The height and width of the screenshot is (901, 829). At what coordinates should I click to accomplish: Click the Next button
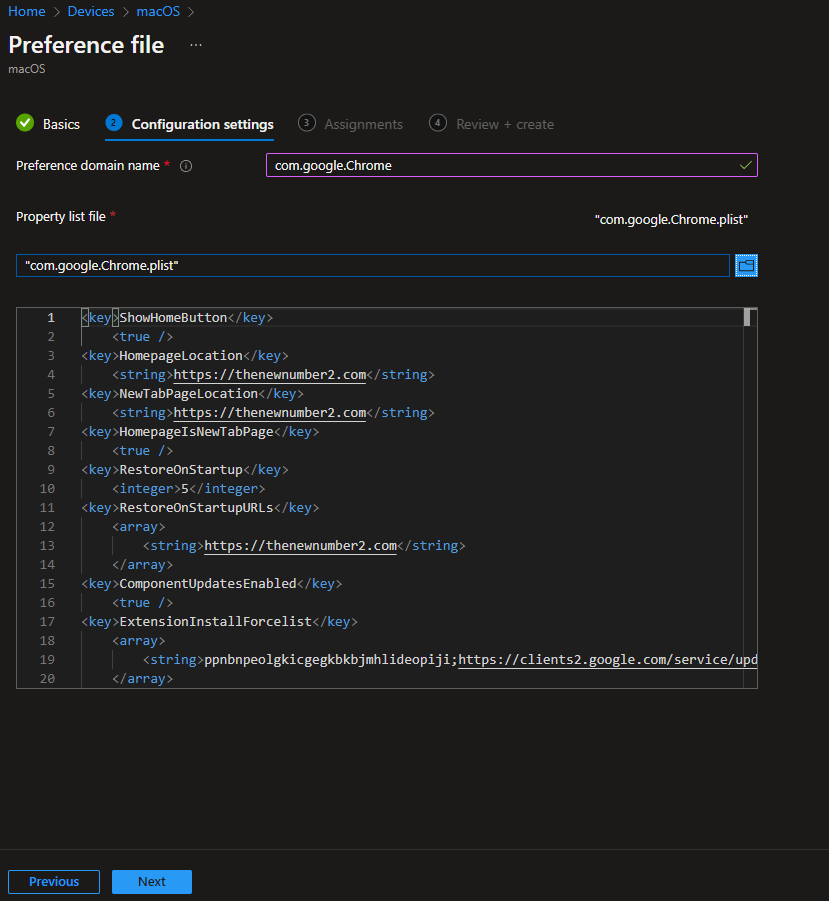tap(152, 881)
